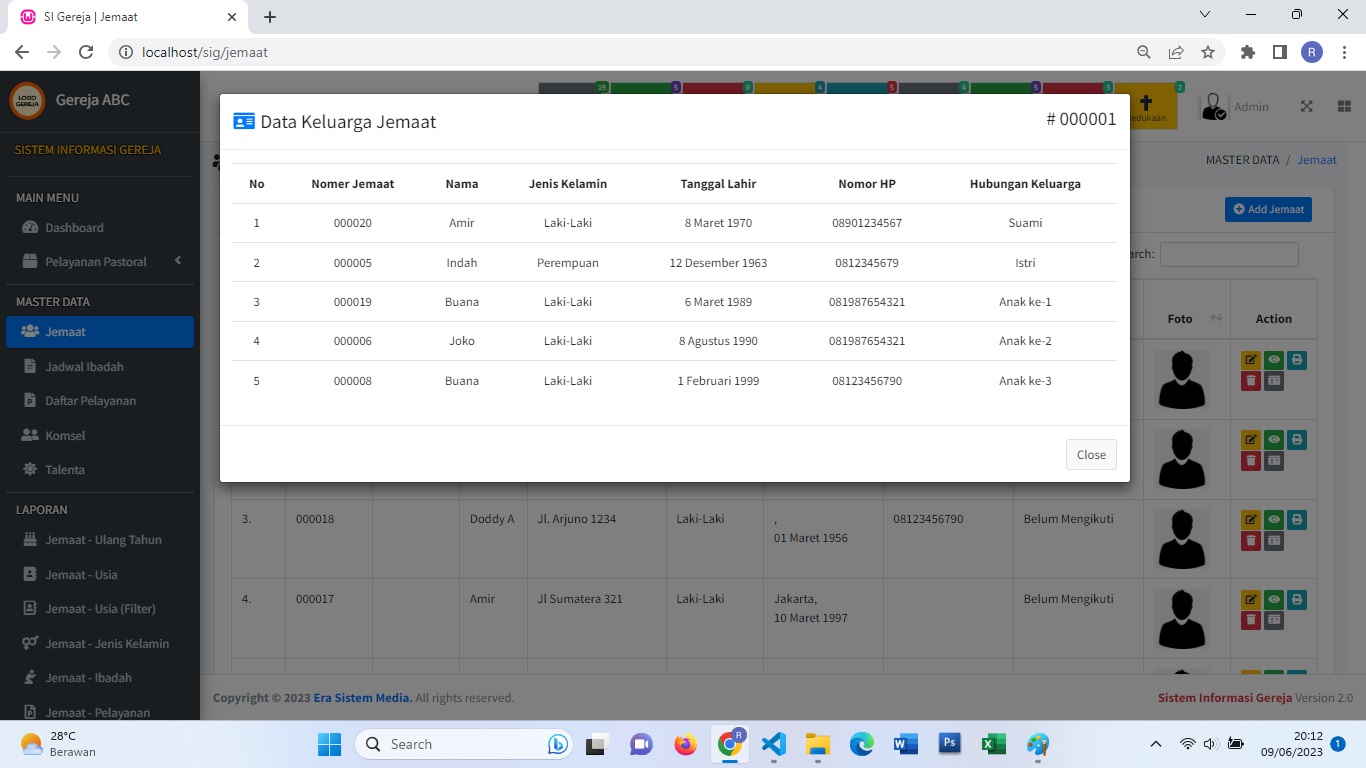The height and width of the screenshot is (768, 1366).
Task: Click the red trash icon for jemaat 000017
Action: pos(1251,621)
